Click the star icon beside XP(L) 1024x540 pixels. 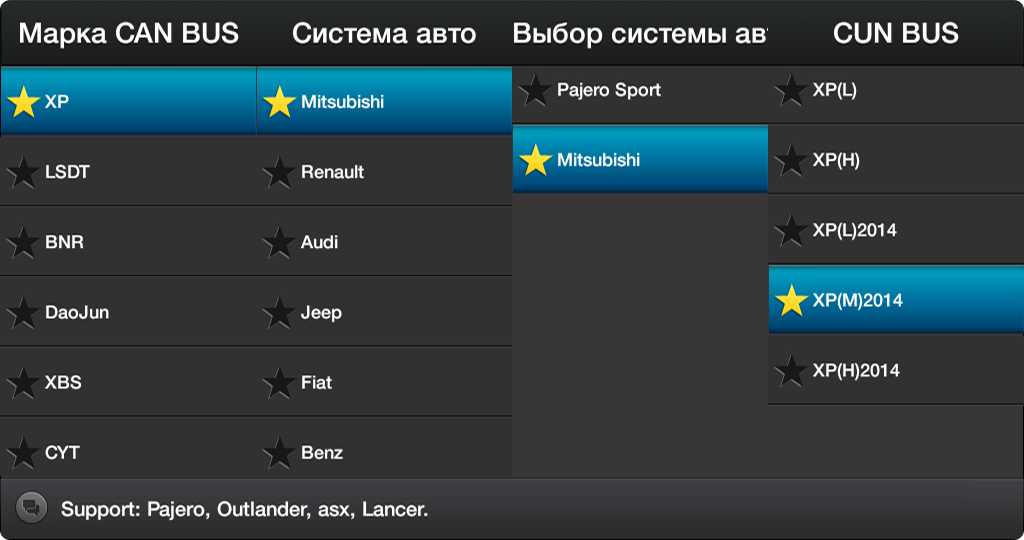tap(791, 90)
